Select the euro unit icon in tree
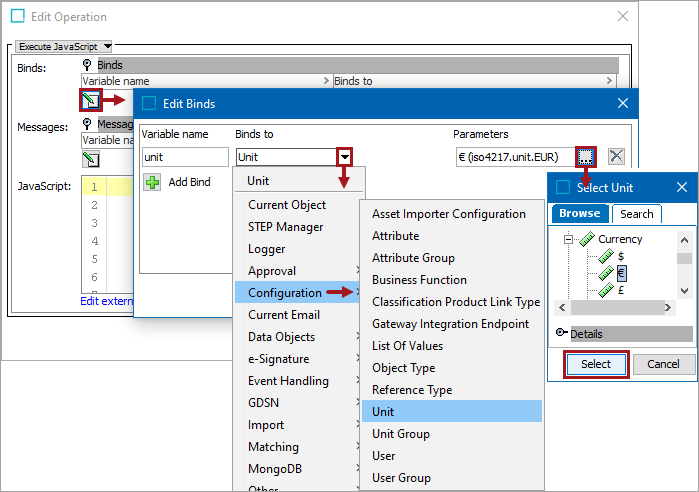 (x=606, y=274)
